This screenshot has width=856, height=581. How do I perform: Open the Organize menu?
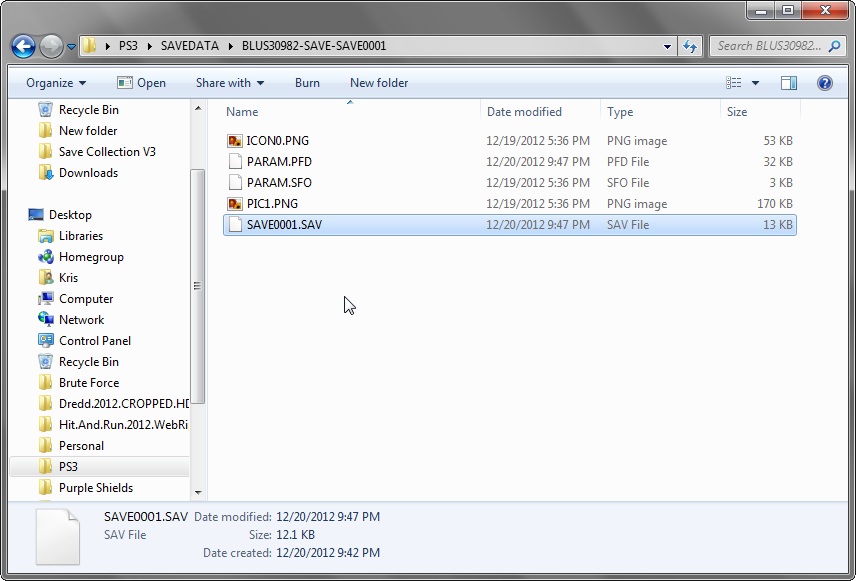[x=56, y=83]
